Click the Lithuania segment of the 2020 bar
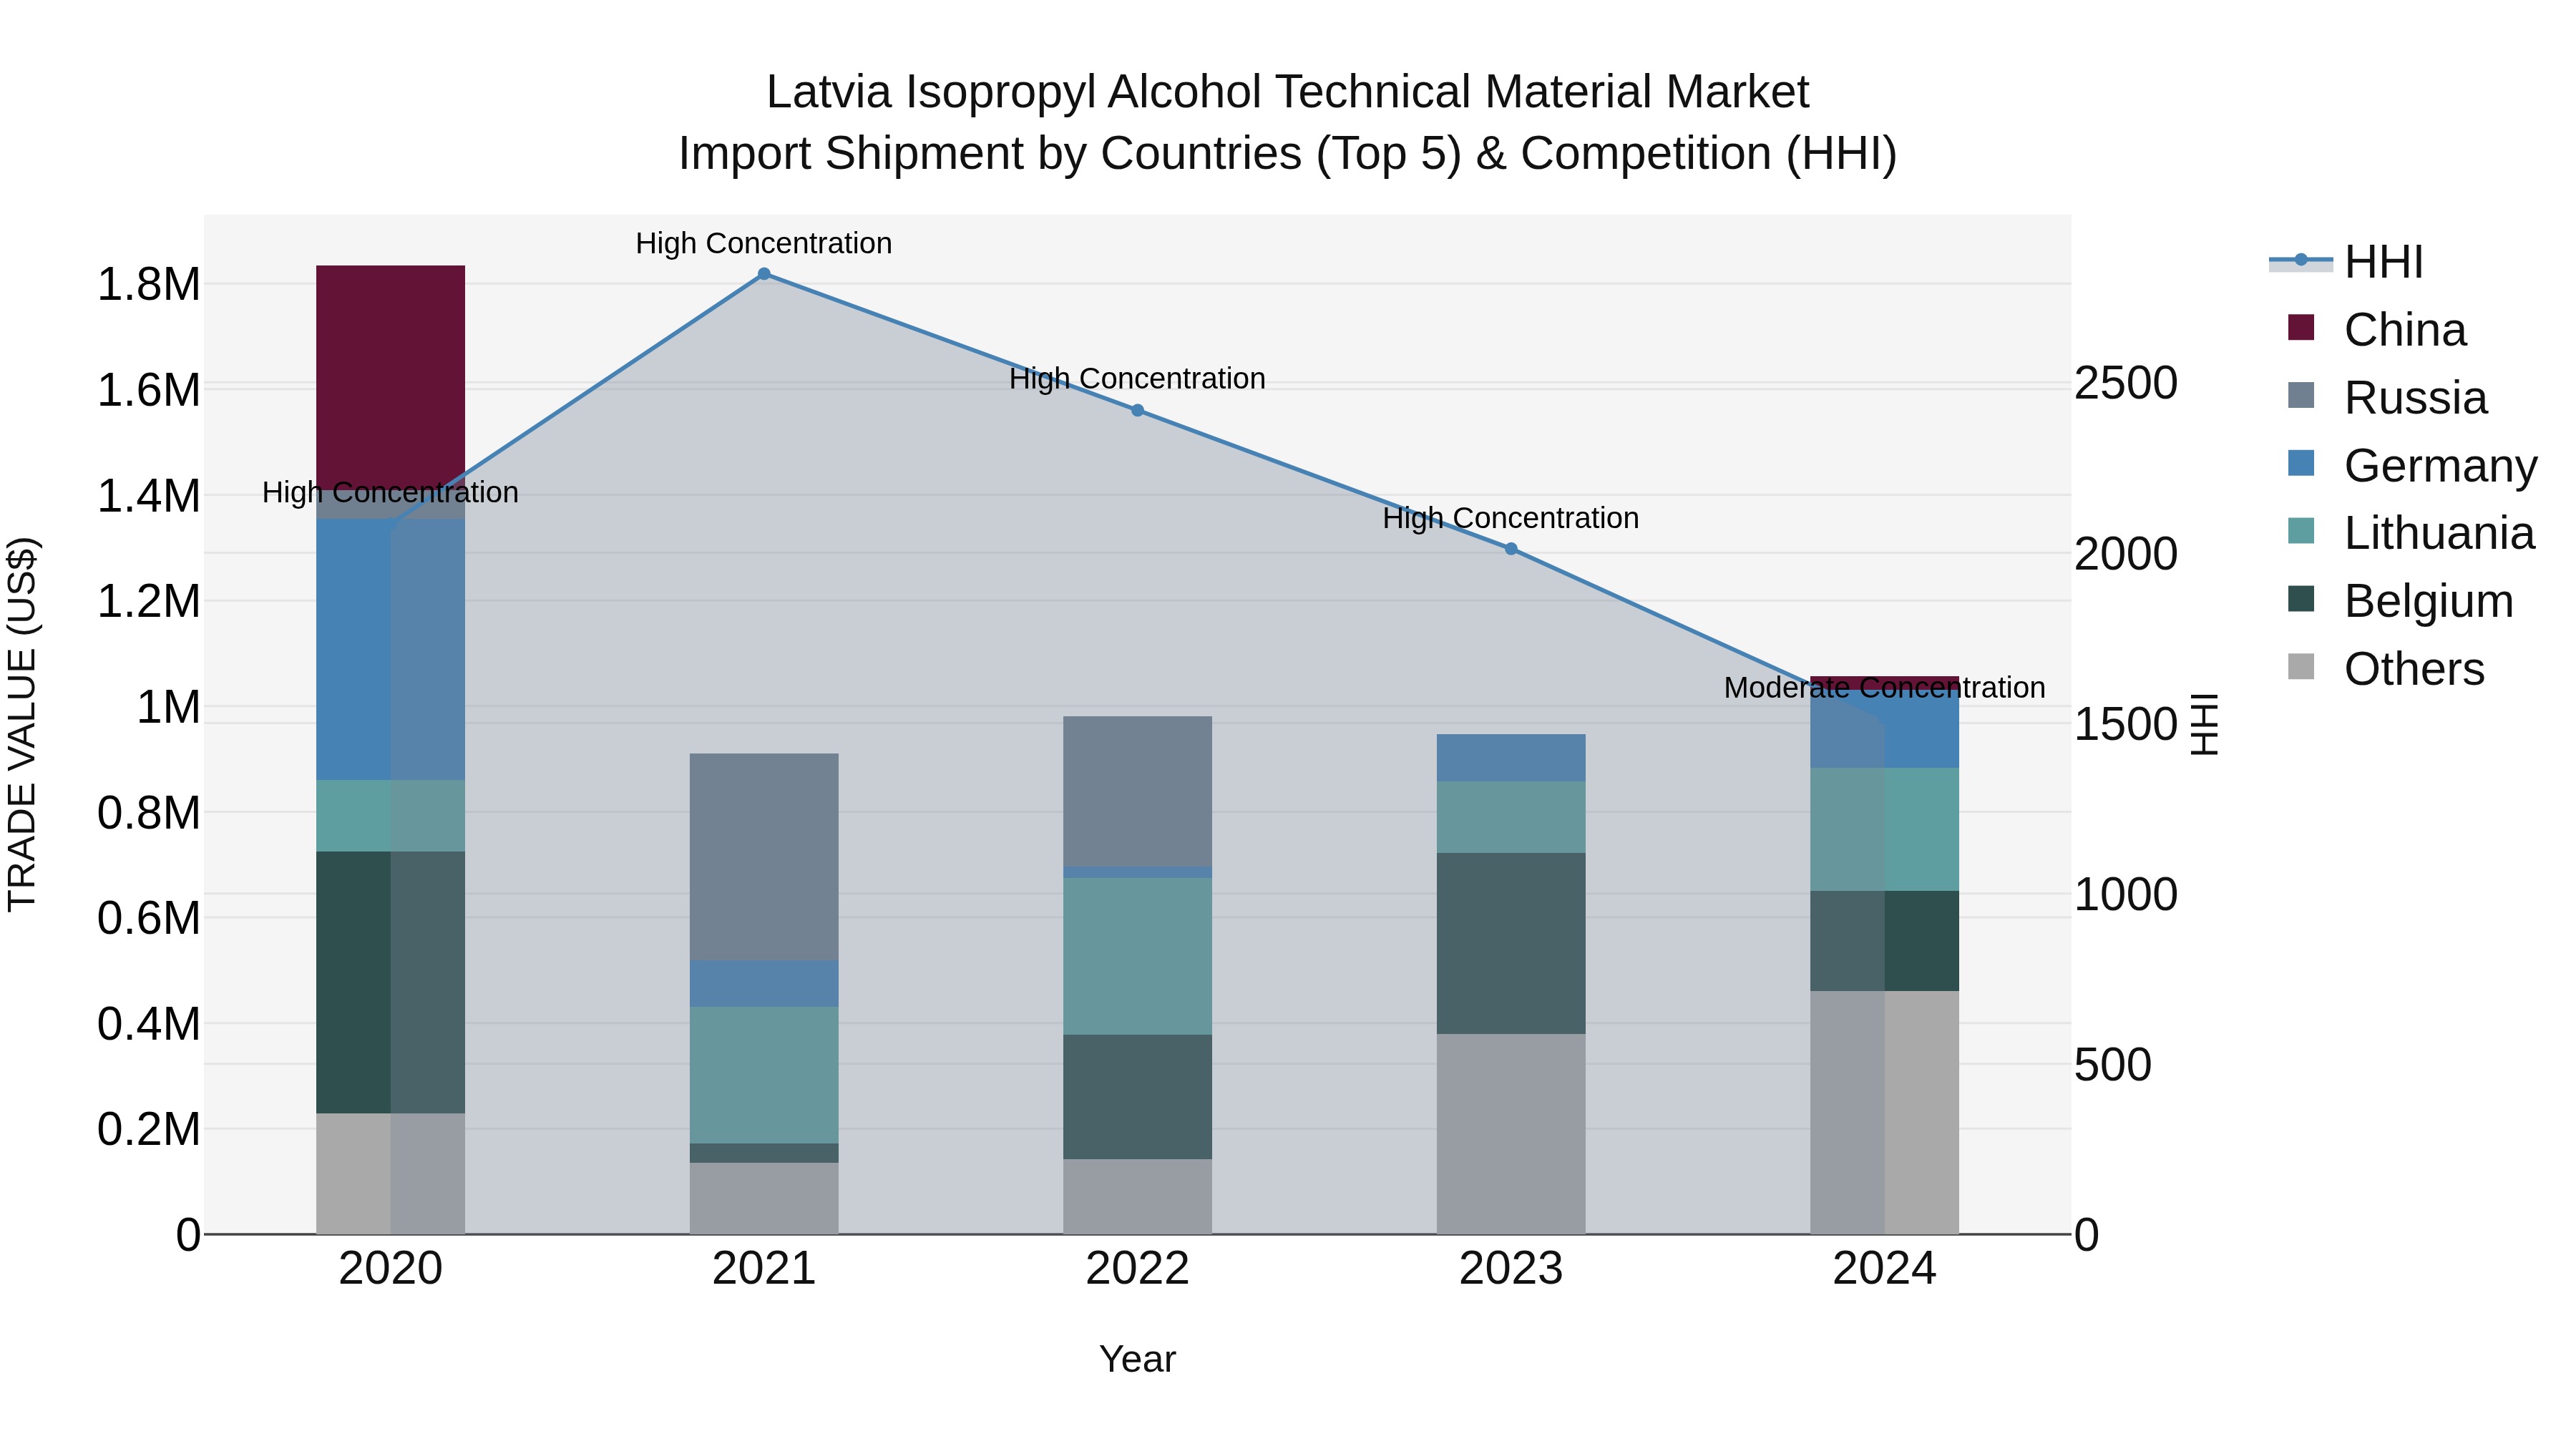Viewport: 2576px width, 1449px height. [391, 816]
